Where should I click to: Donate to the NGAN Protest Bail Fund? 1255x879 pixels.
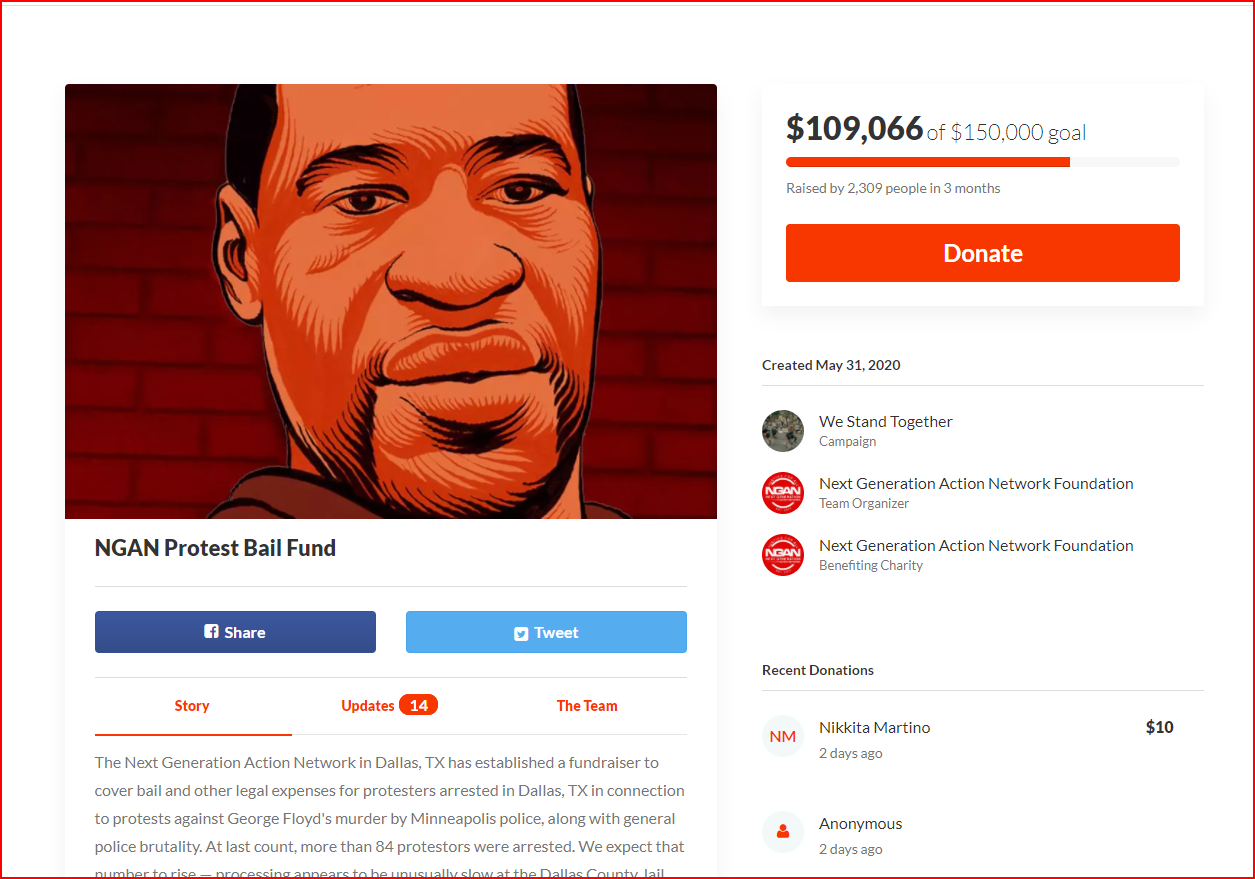click(x=983, y=253)
